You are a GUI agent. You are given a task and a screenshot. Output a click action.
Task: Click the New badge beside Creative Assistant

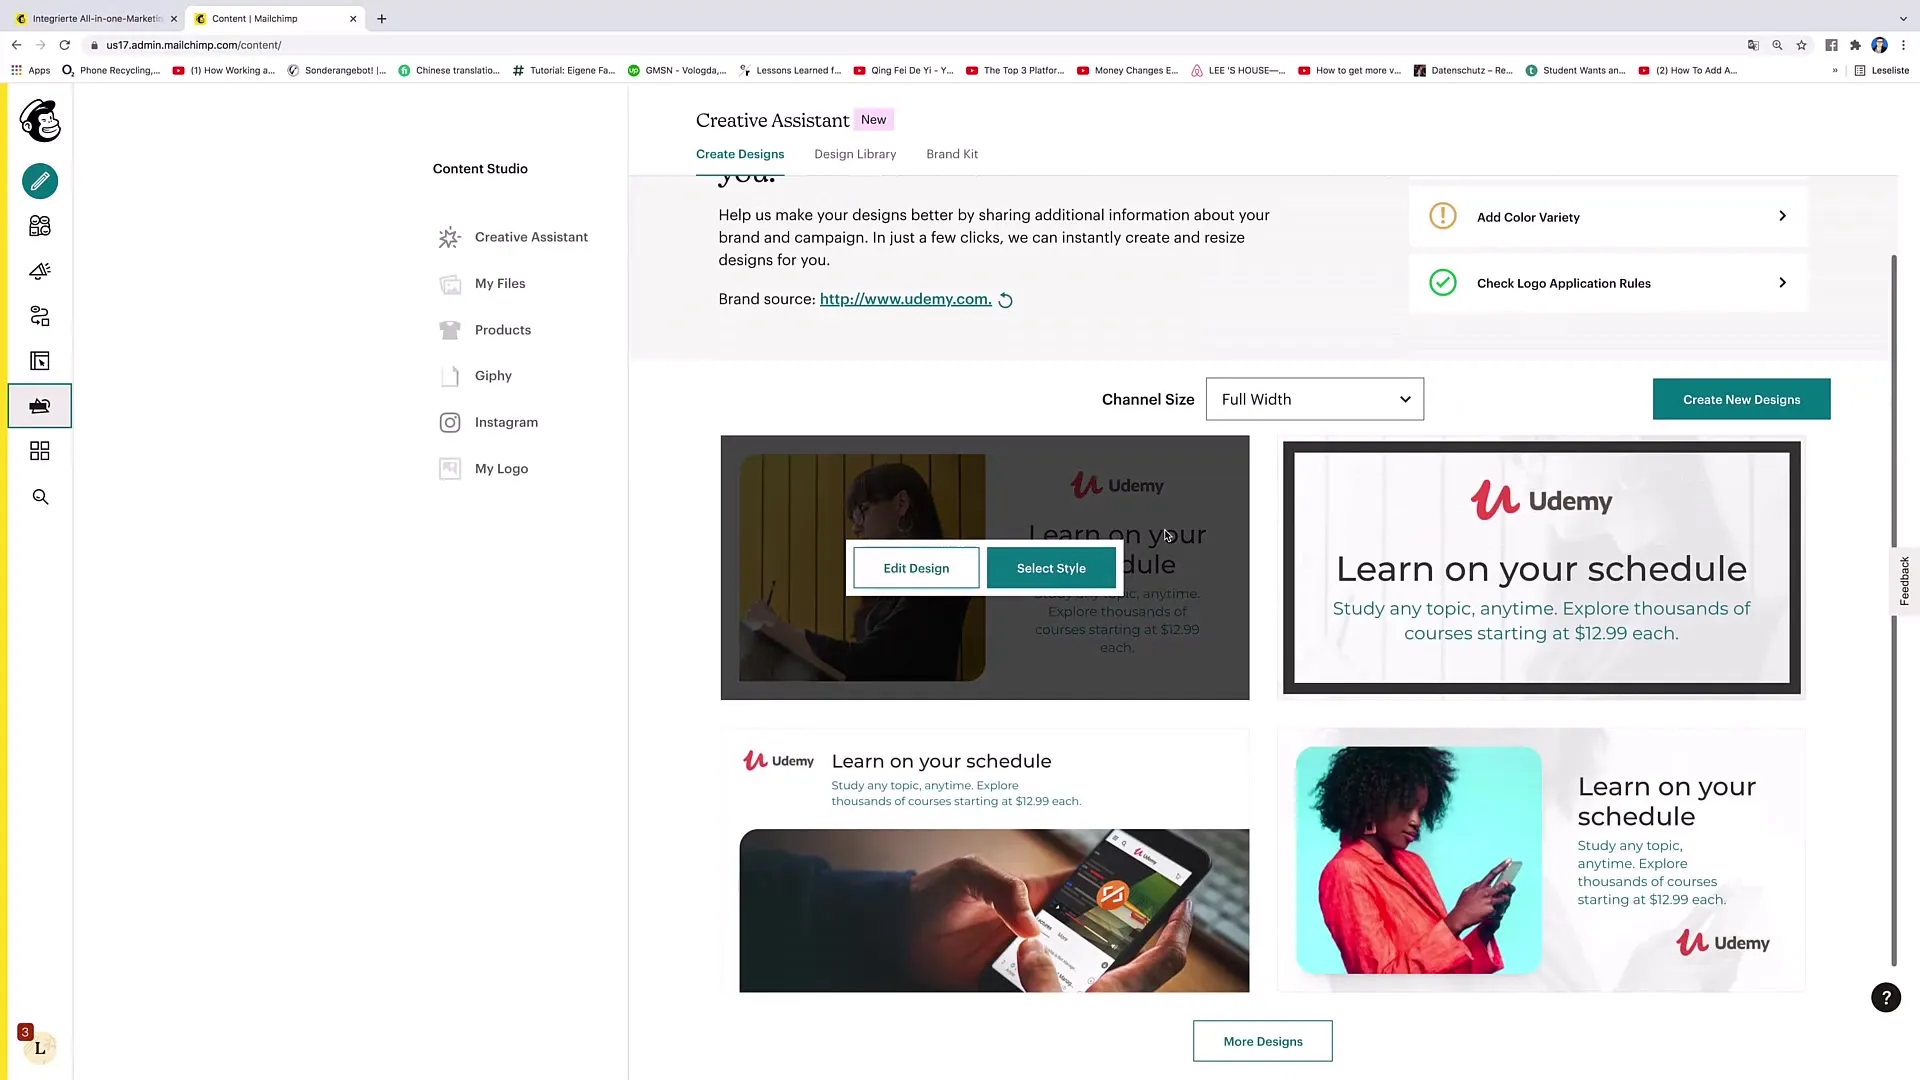pos(873,120)
